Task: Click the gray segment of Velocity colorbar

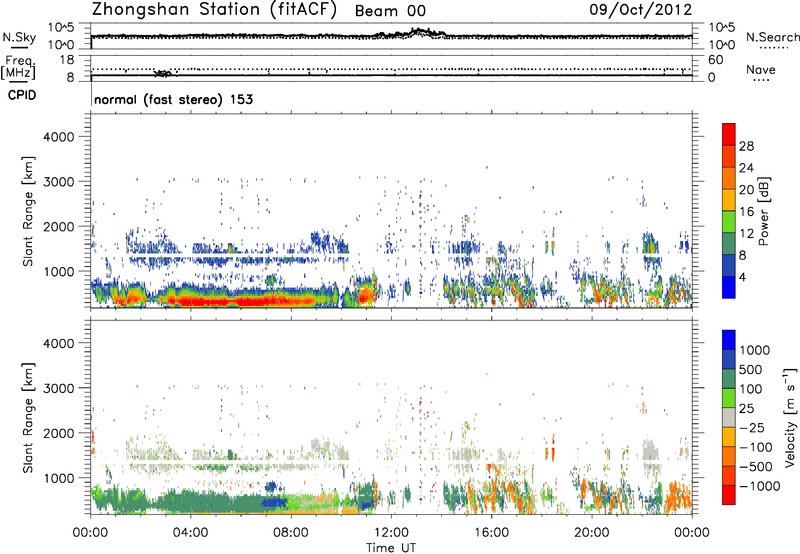Action: pos(729,418)
